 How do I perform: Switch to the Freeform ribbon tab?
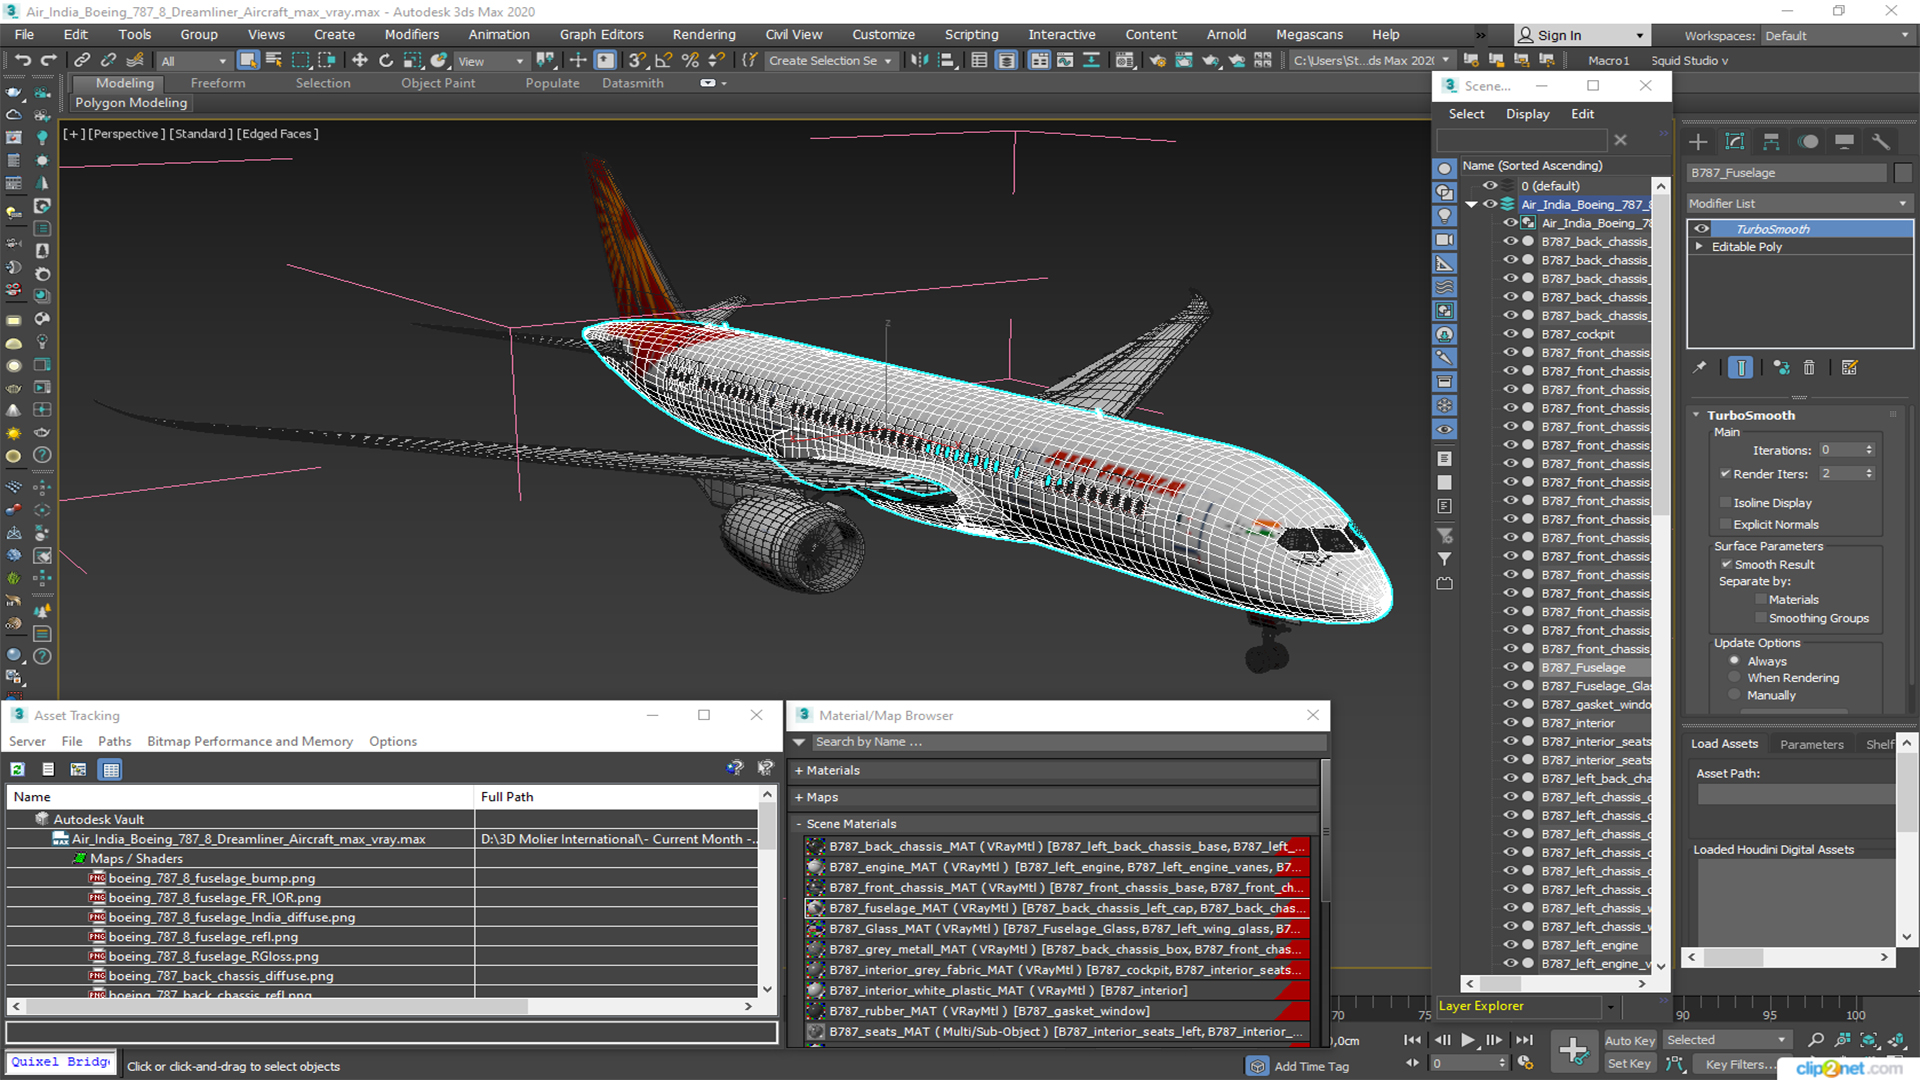click(x=218, y=83)
